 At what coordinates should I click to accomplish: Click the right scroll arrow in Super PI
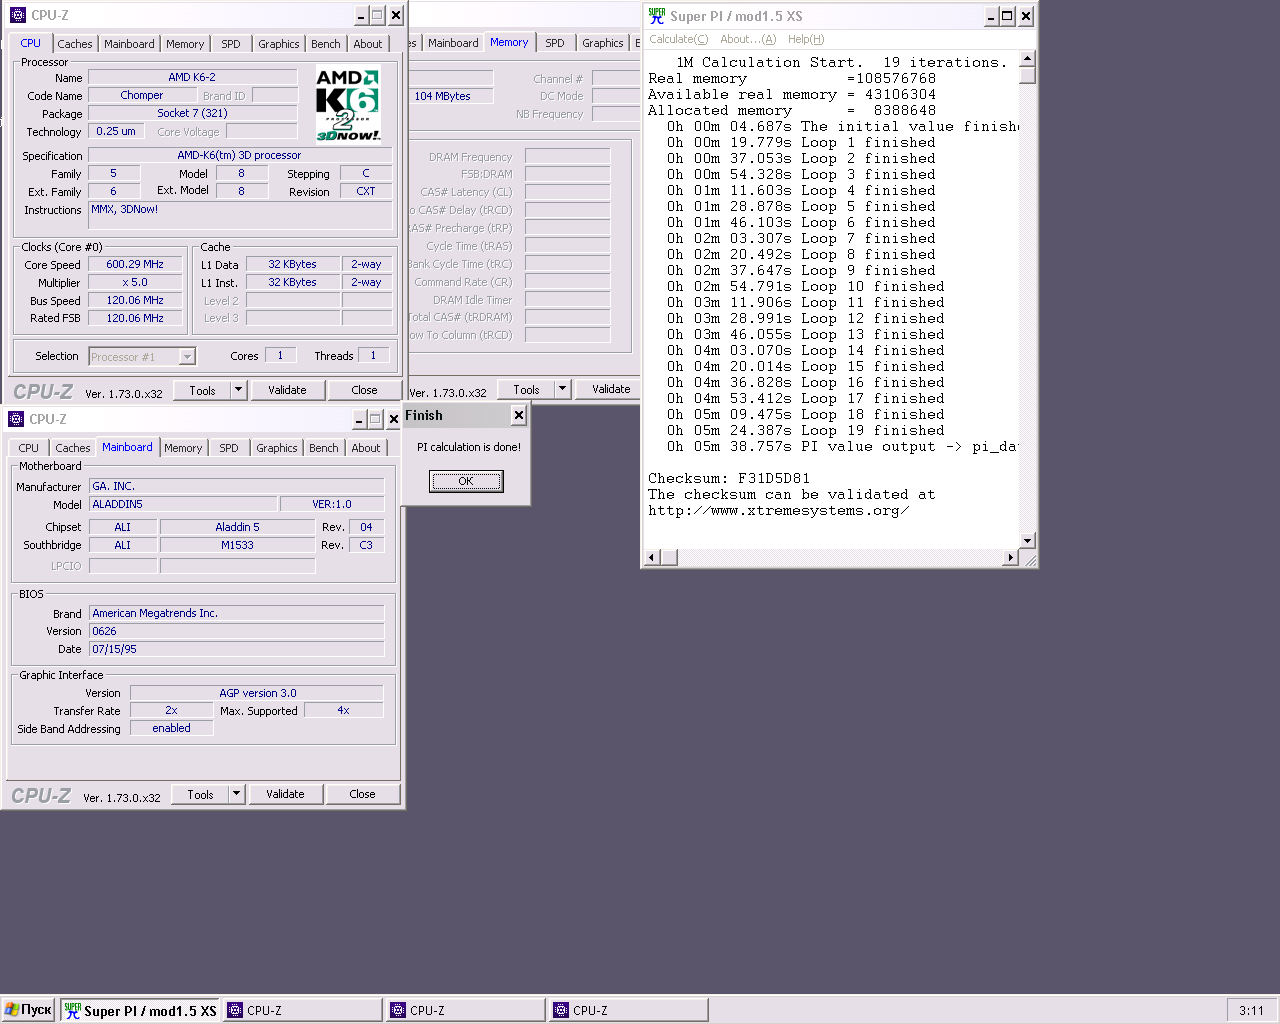click(x=1010, y=557)
